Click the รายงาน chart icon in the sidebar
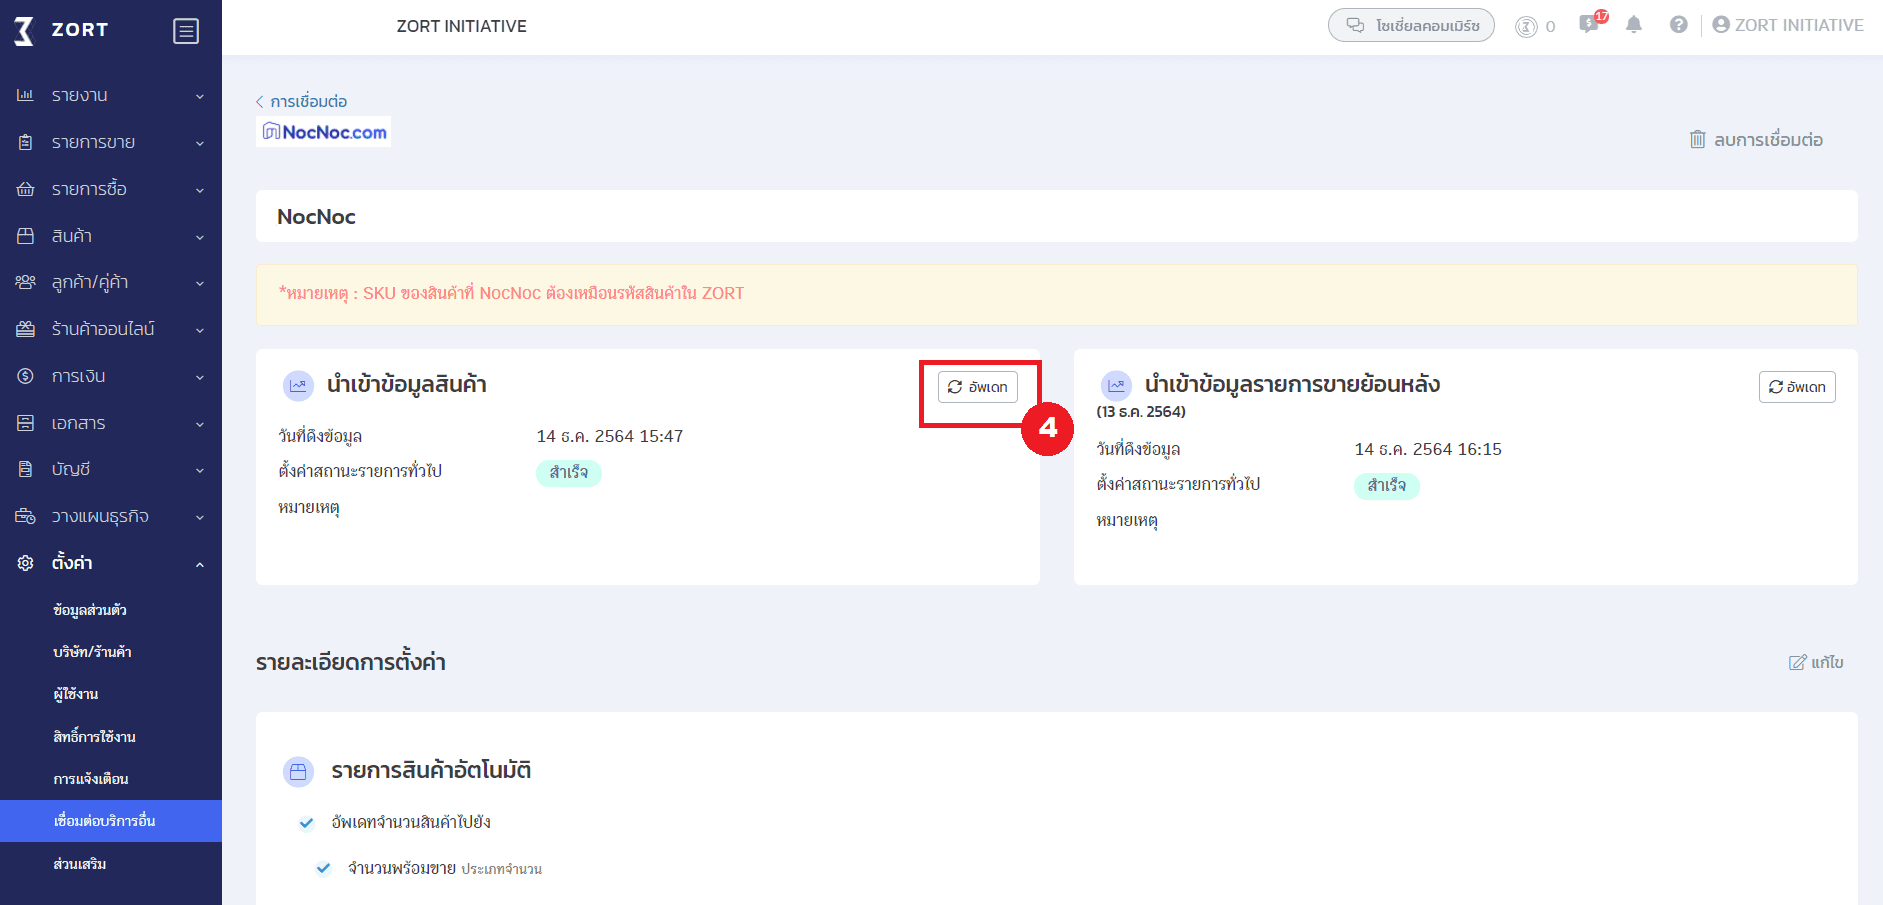Viewport: 1883px width, 905px height. [25, 95]
